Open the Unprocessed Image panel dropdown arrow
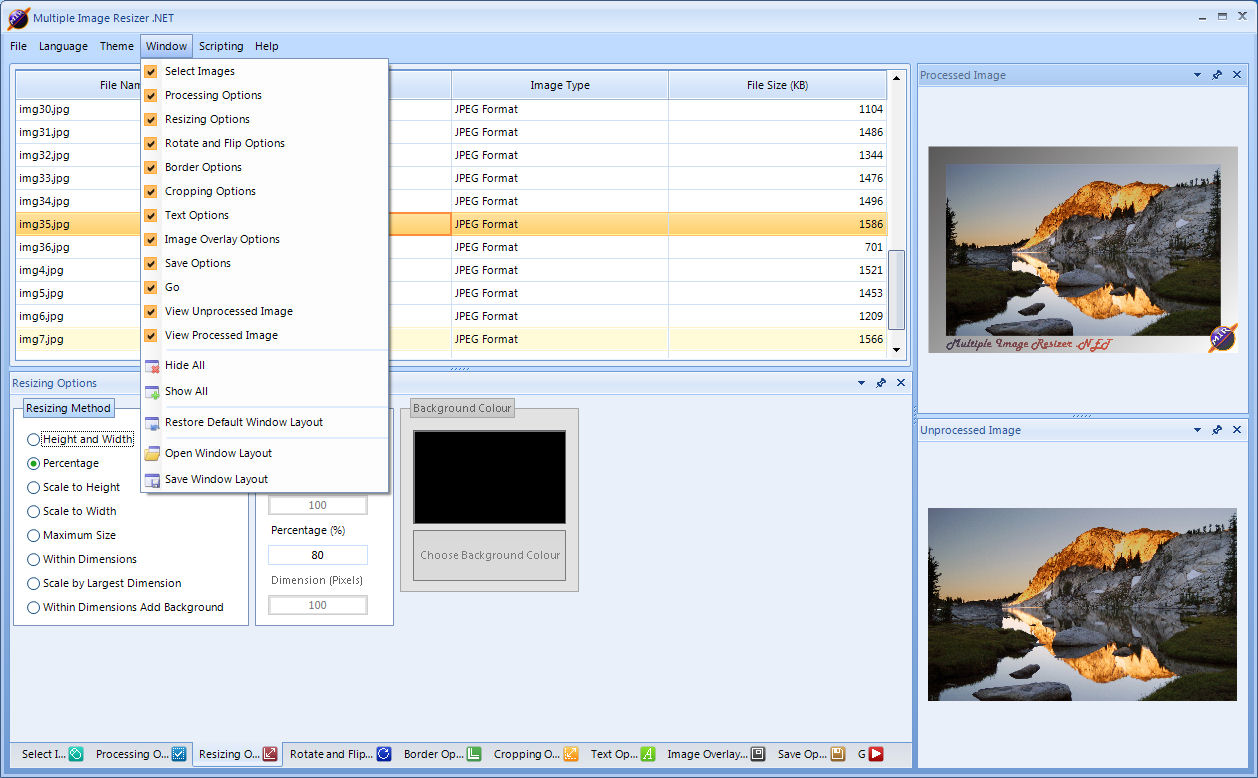This screenshot has height=778, width=1258. [x=1197, y=430]
